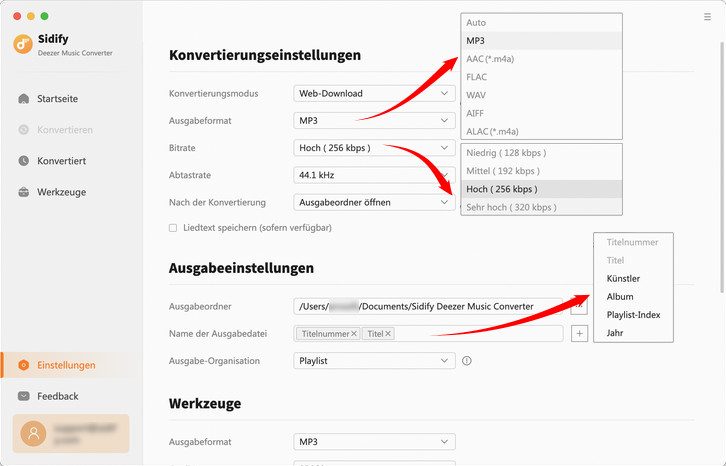Click the Ausgabeeinstellungen heading
The height and width of the screenshot is (466, 726).
point(241,268)
